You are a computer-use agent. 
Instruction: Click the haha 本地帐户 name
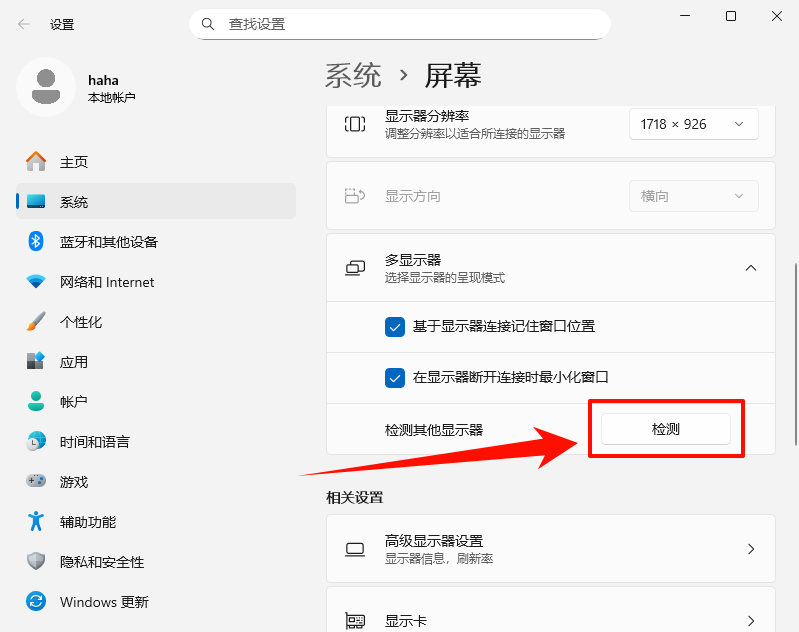coord(112,88)
